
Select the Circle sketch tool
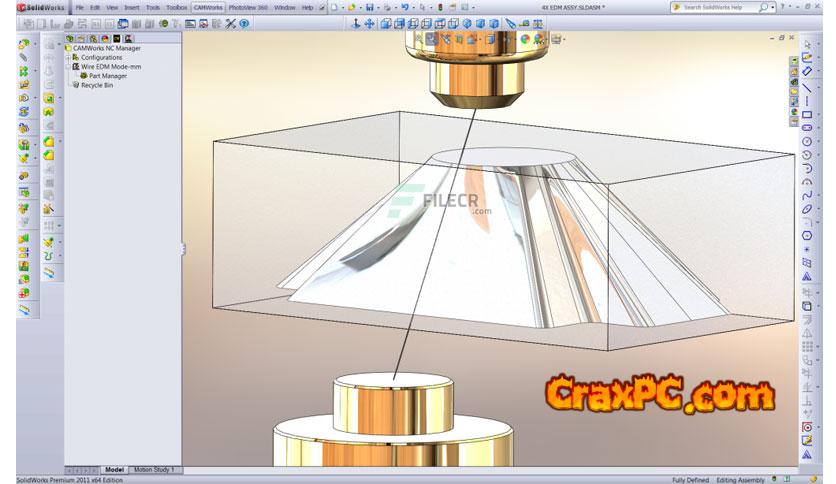click(x=807, y=141)
